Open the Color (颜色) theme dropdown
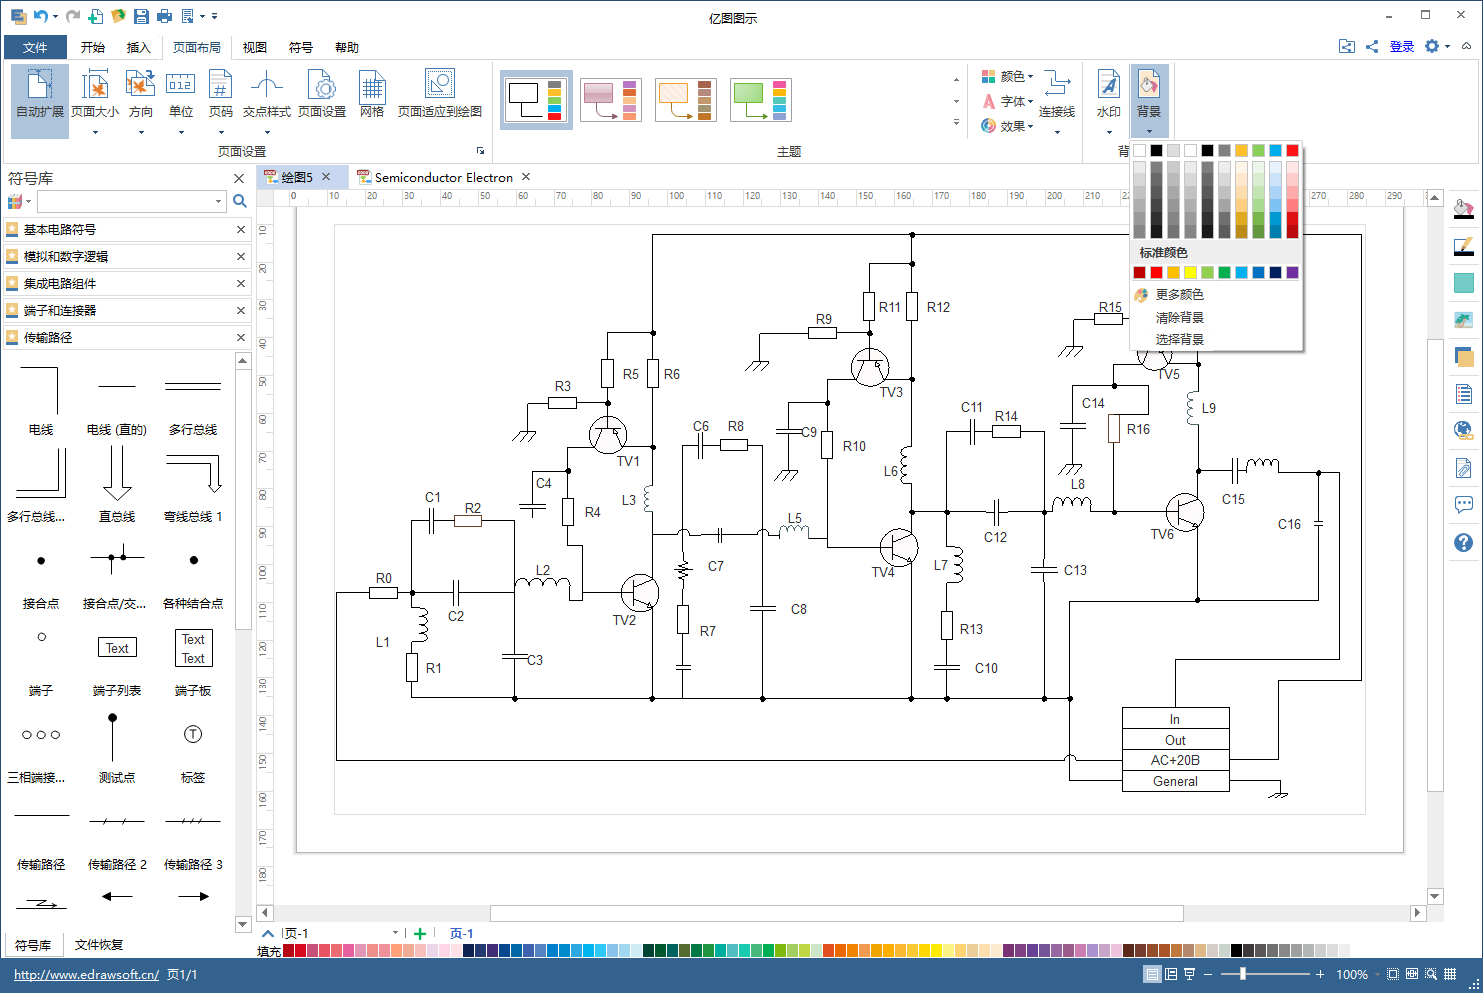This screenshot has width=1483, height=993. point(1007,76)
